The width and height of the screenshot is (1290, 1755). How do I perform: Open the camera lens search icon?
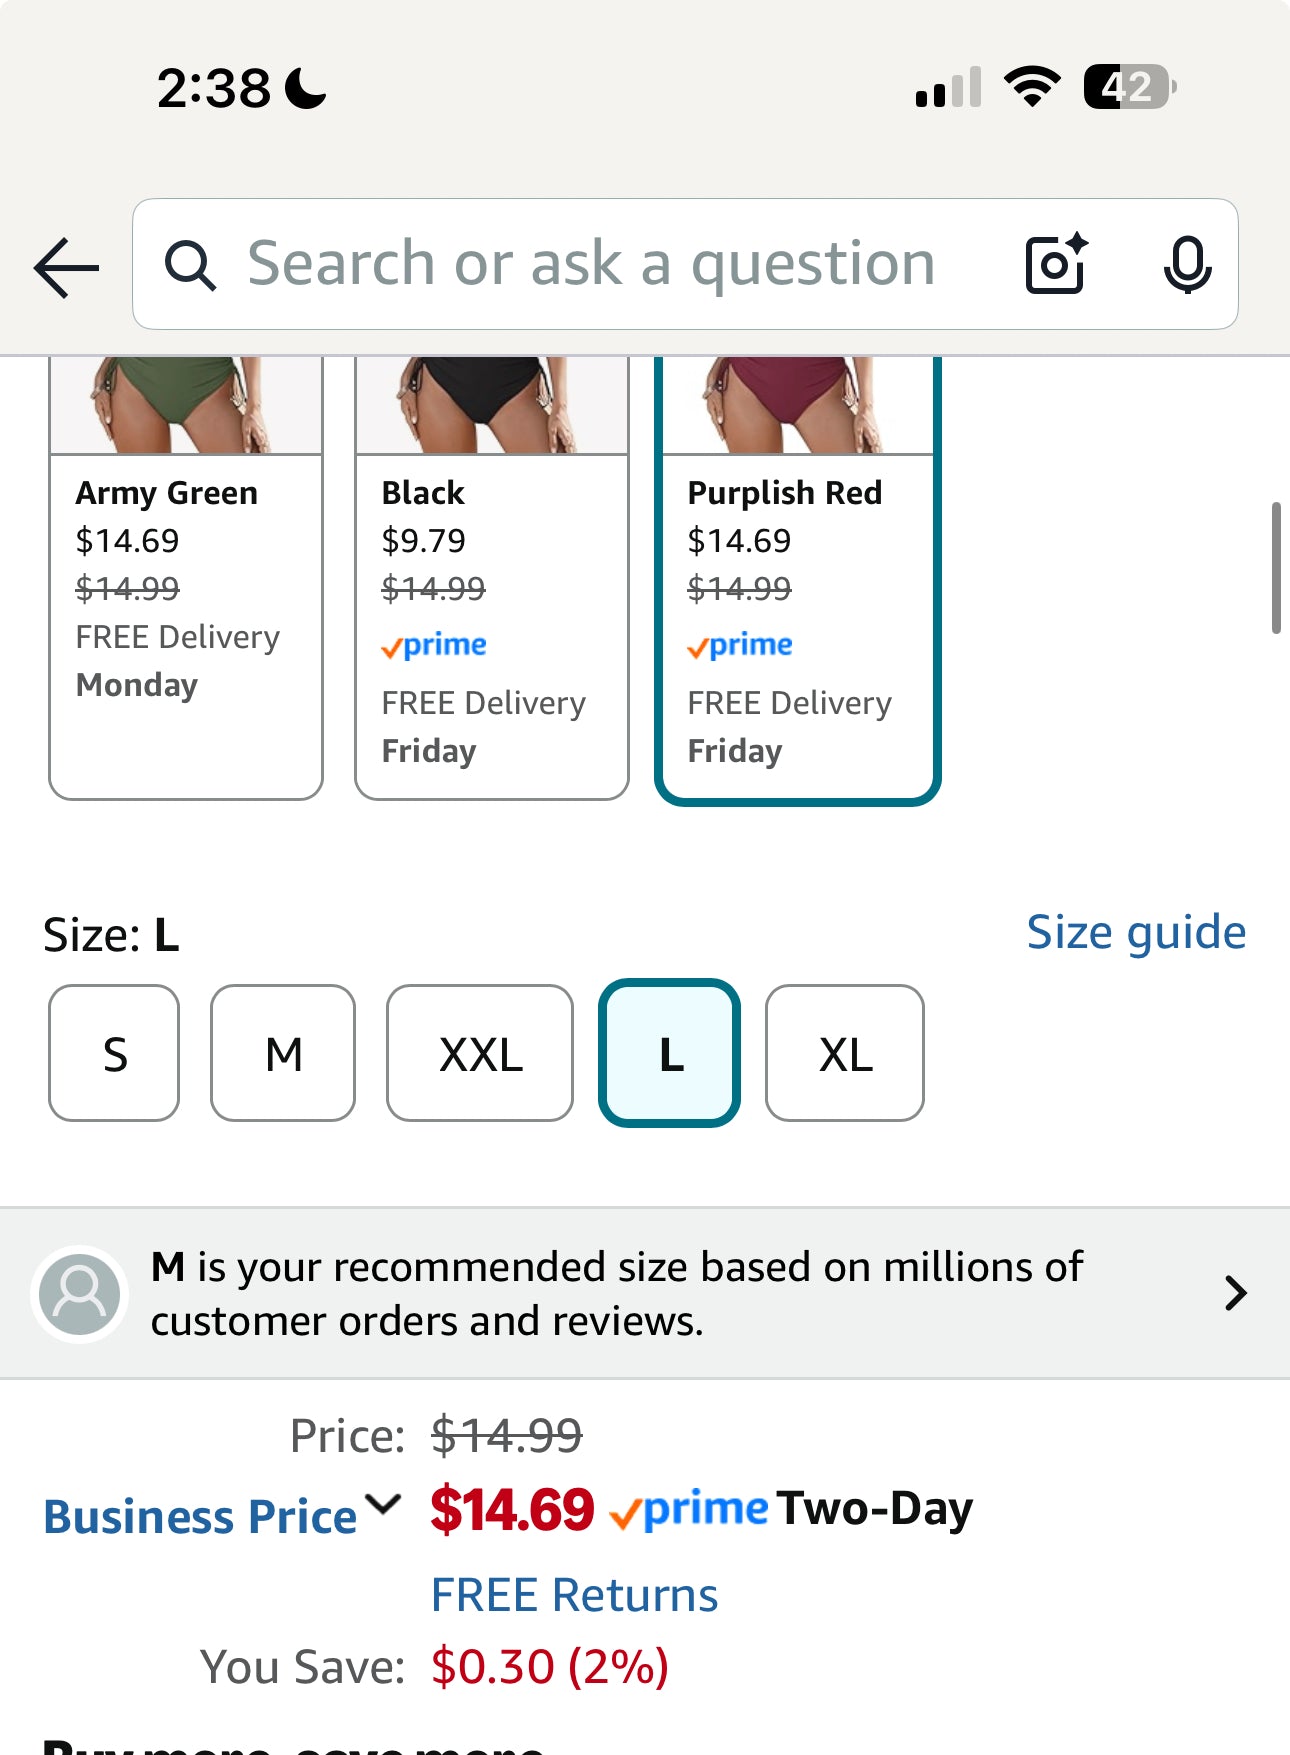1056,265
